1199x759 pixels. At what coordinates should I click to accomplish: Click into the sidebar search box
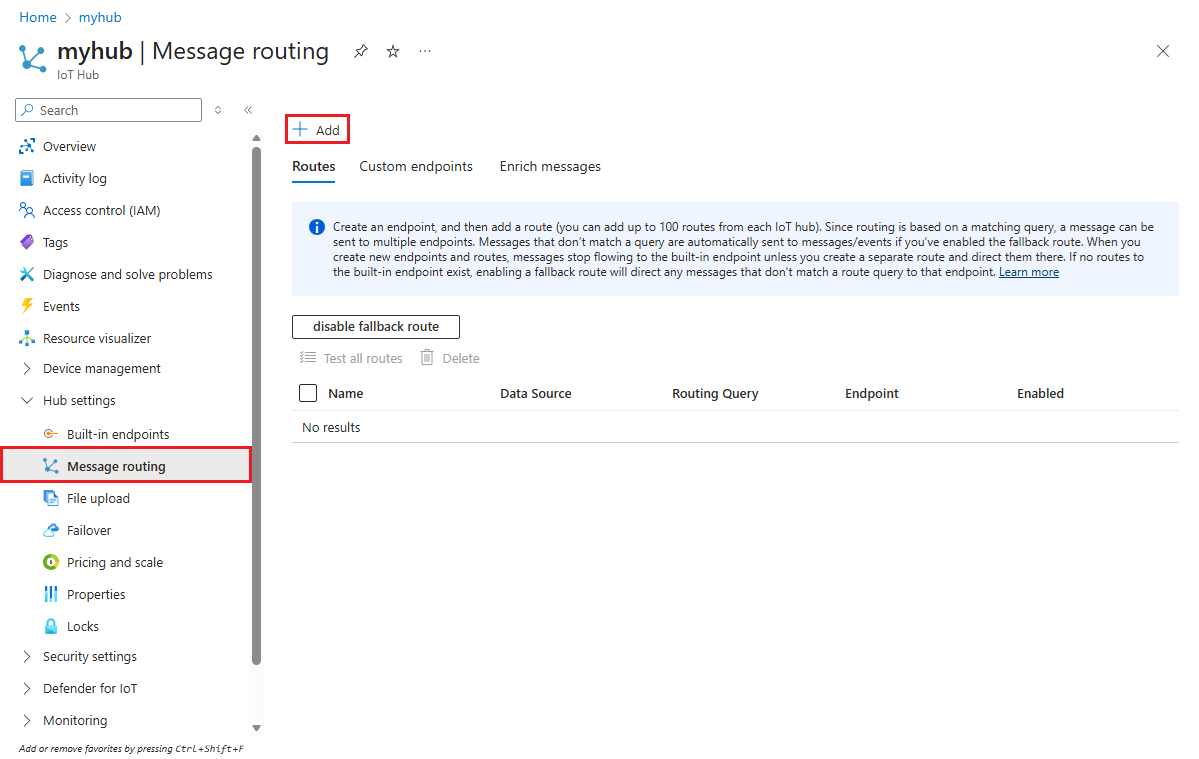click(107, 109)
